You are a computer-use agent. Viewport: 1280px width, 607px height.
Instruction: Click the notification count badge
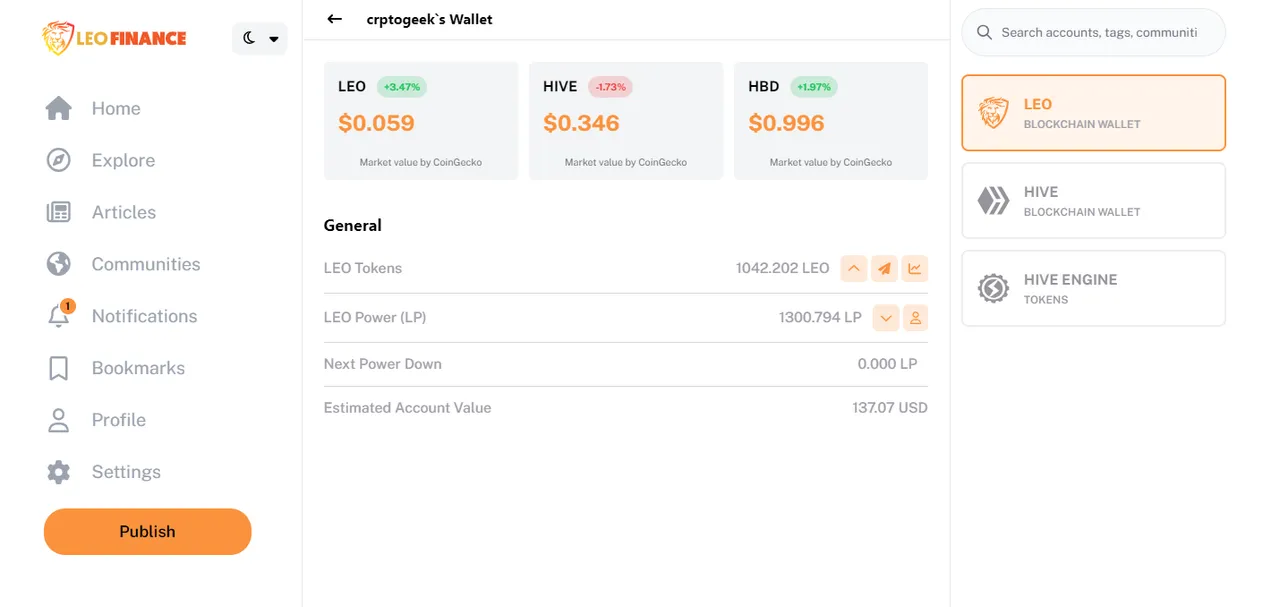pos(67,306)
